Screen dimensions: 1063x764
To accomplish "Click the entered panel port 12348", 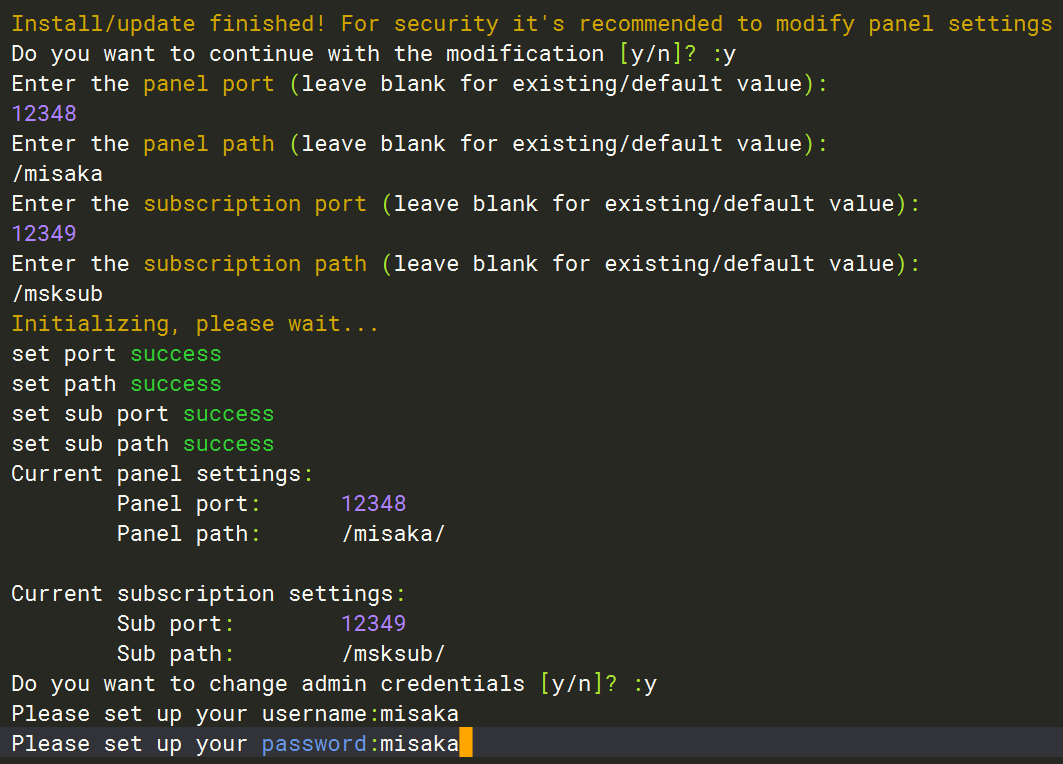I will coord(44,114).
